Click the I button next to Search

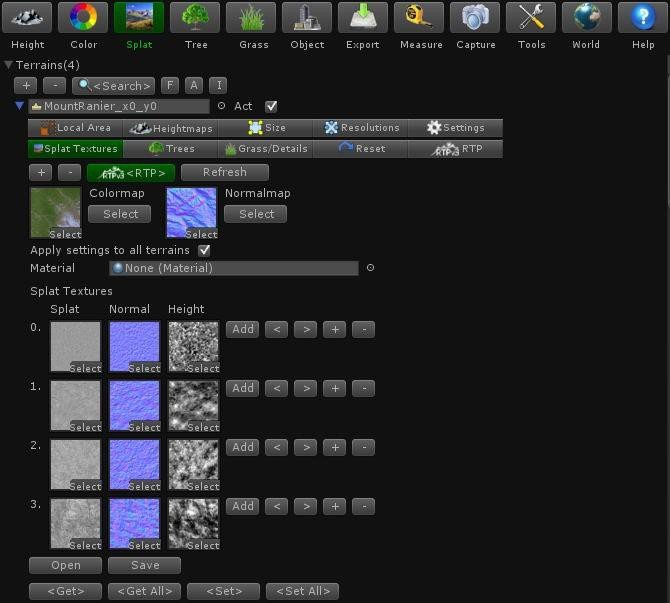click(x=218, y=85)
